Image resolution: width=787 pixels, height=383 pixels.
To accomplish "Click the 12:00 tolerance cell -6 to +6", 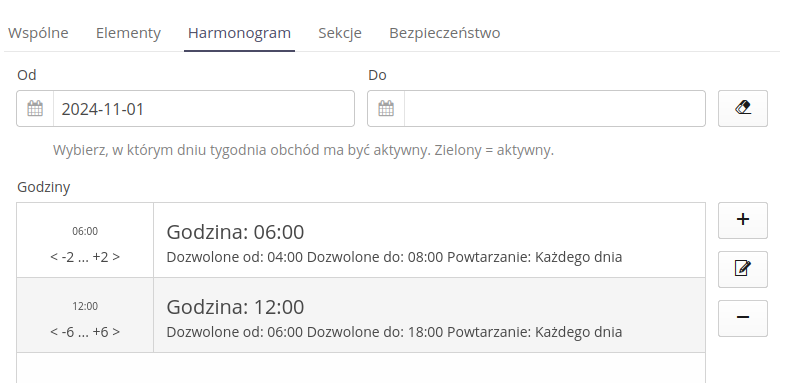I will 85,315.
